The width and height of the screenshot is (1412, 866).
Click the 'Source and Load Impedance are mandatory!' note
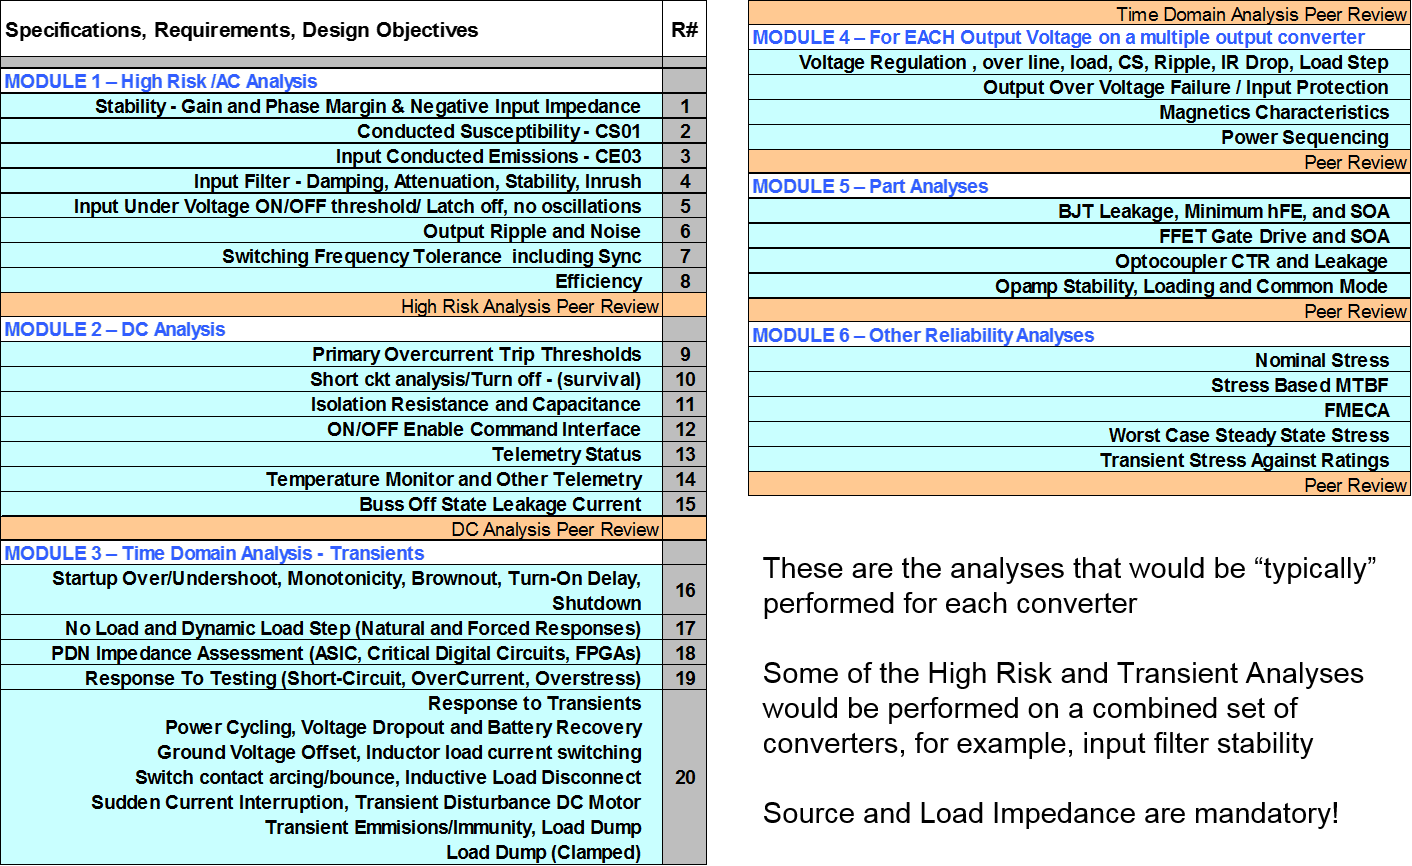(x=1050, y=813)
